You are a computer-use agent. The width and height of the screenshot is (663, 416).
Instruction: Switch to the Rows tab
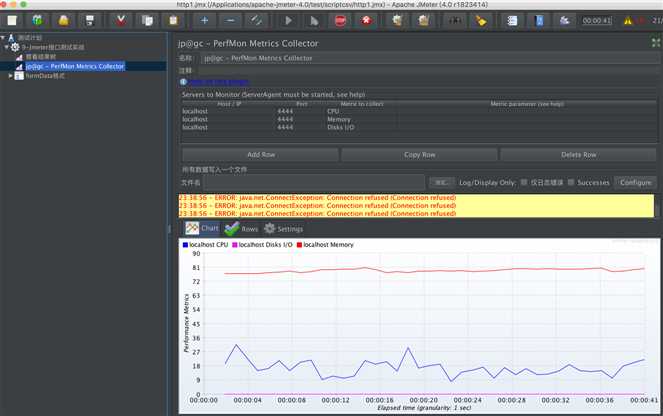[x=241, y=229]
